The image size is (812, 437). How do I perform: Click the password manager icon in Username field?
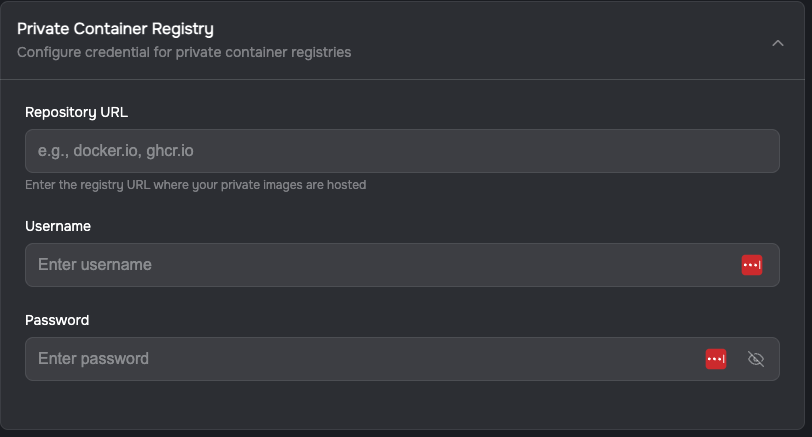click(x=751, y=265)
